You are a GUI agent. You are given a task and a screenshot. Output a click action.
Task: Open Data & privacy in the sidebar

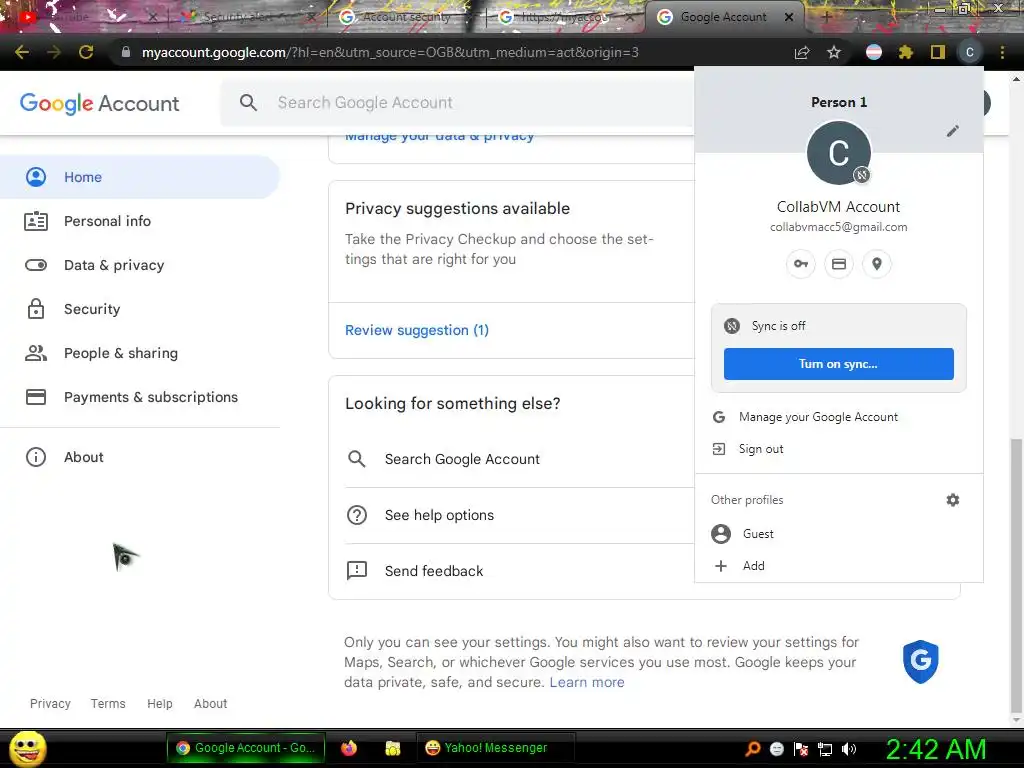(x=140, y=265)
